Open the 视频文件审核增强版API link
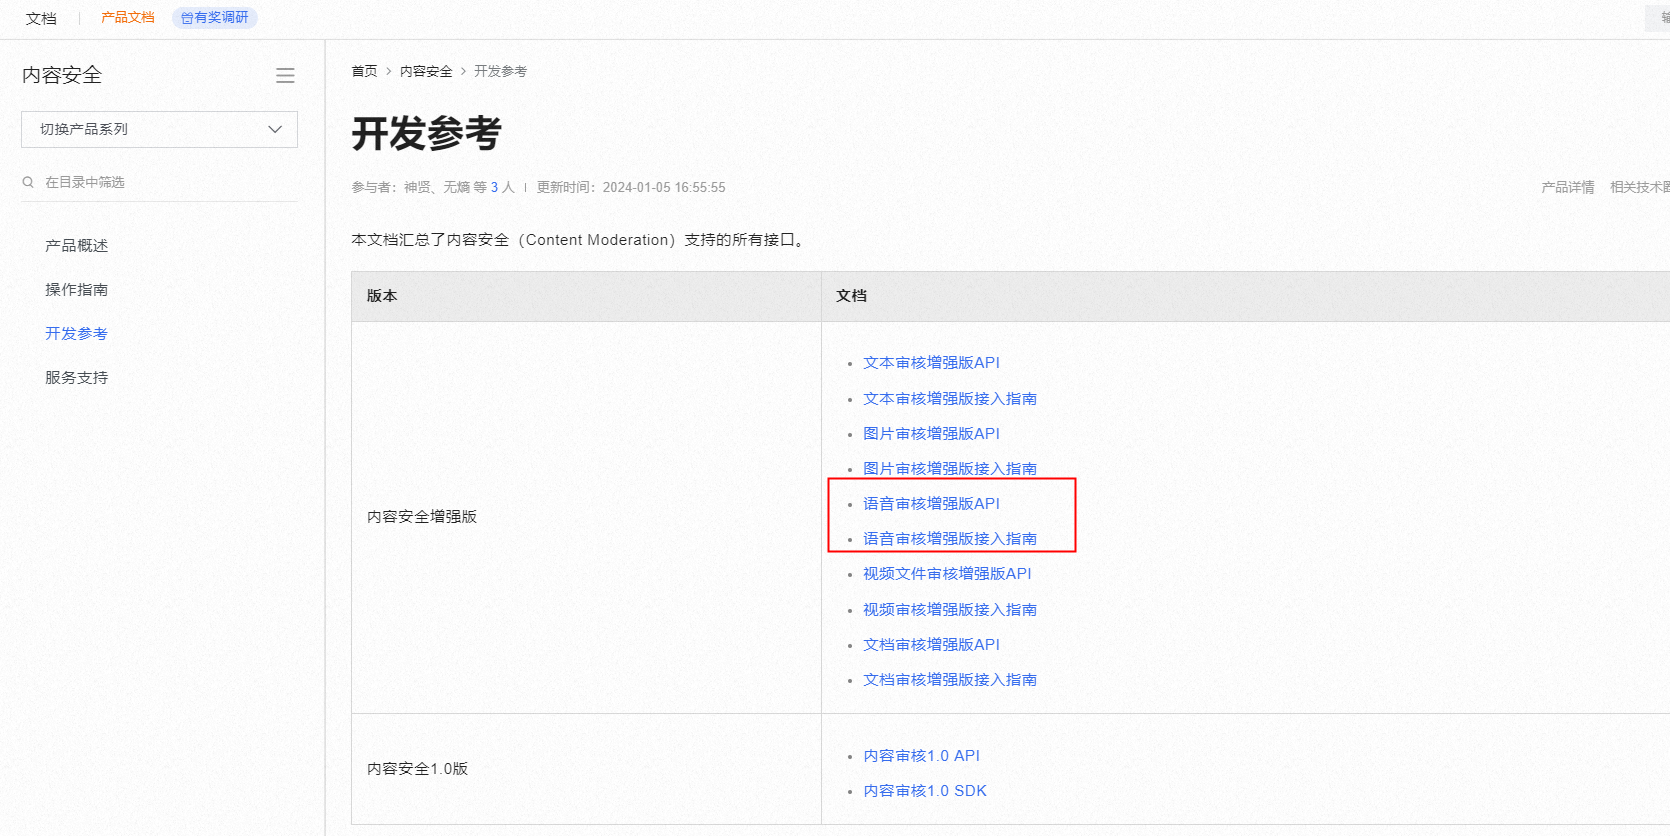 [x=947, y=573]
